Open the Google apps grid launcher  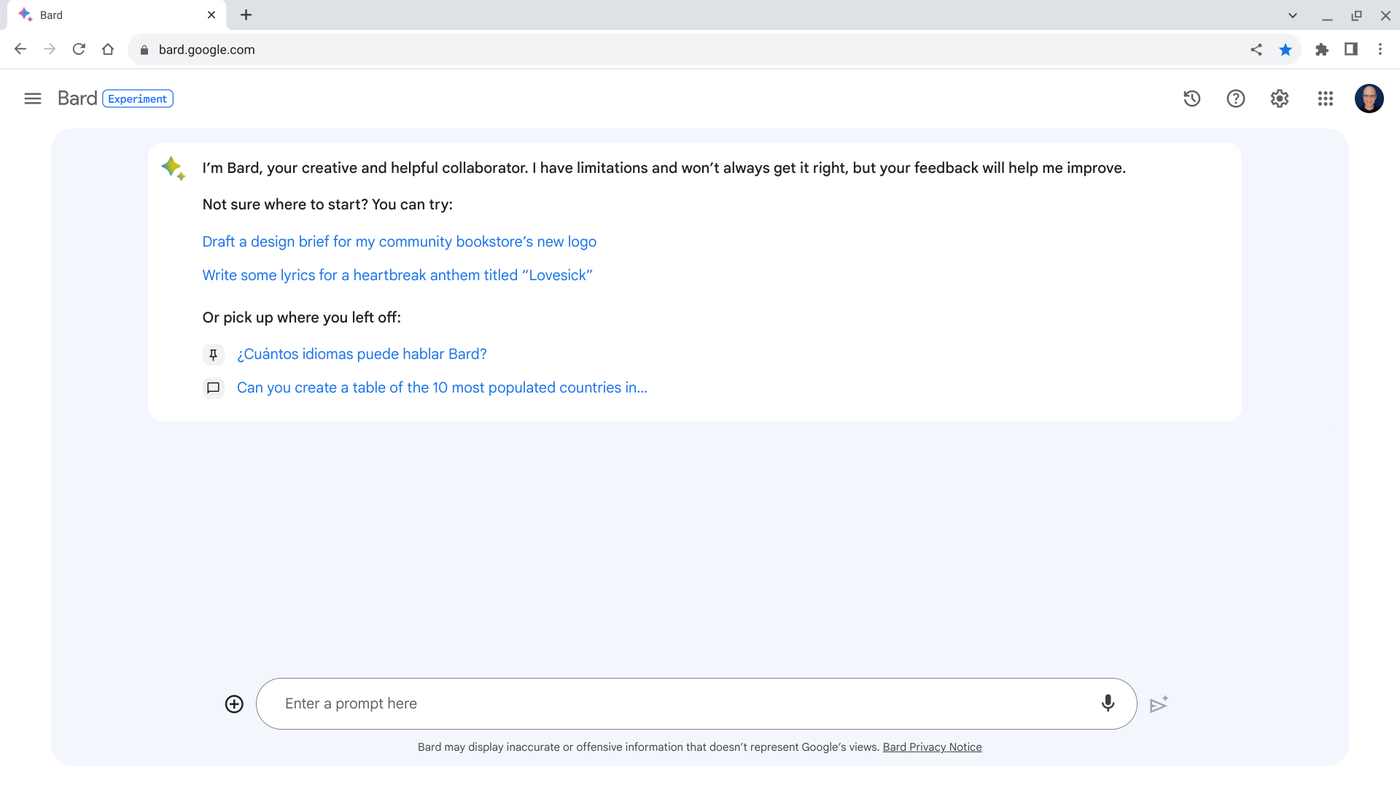[x=1325, y=98]
